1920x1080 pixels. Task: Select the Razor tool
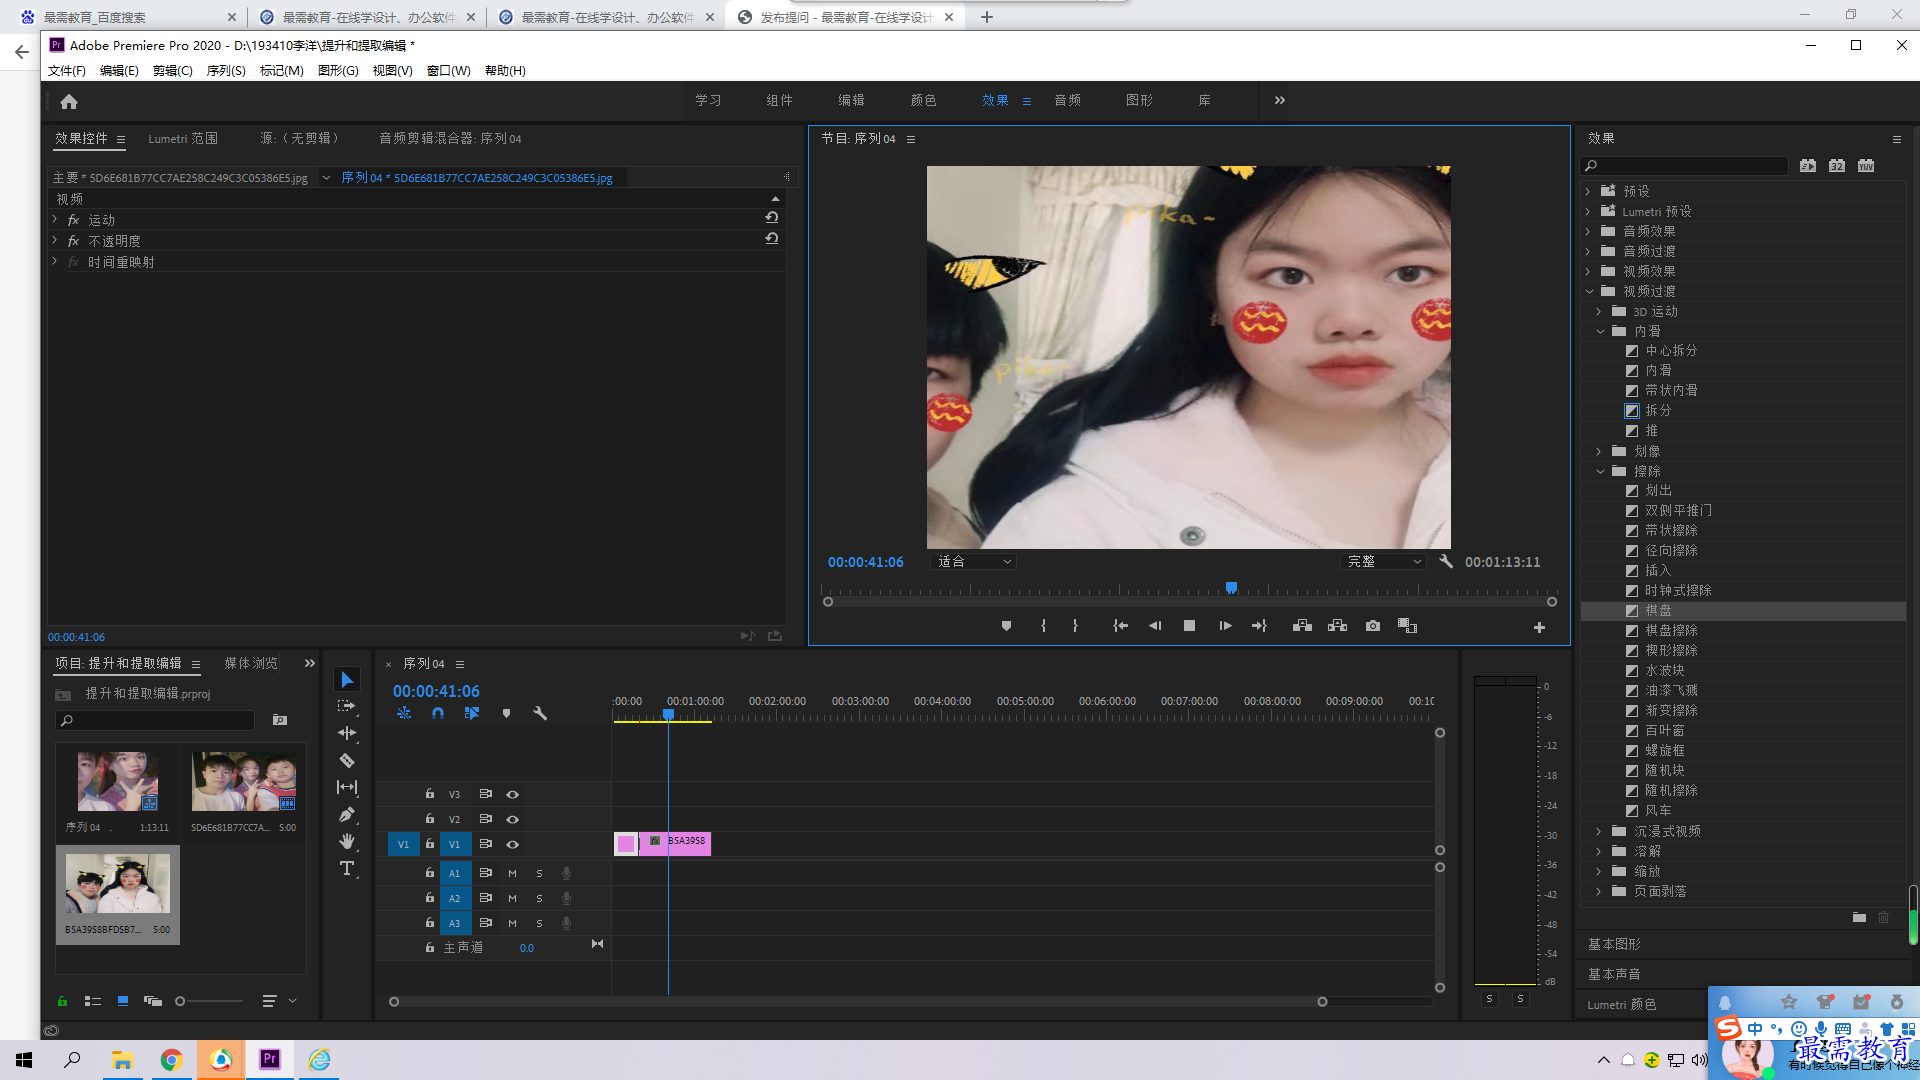tap(347, 760)
